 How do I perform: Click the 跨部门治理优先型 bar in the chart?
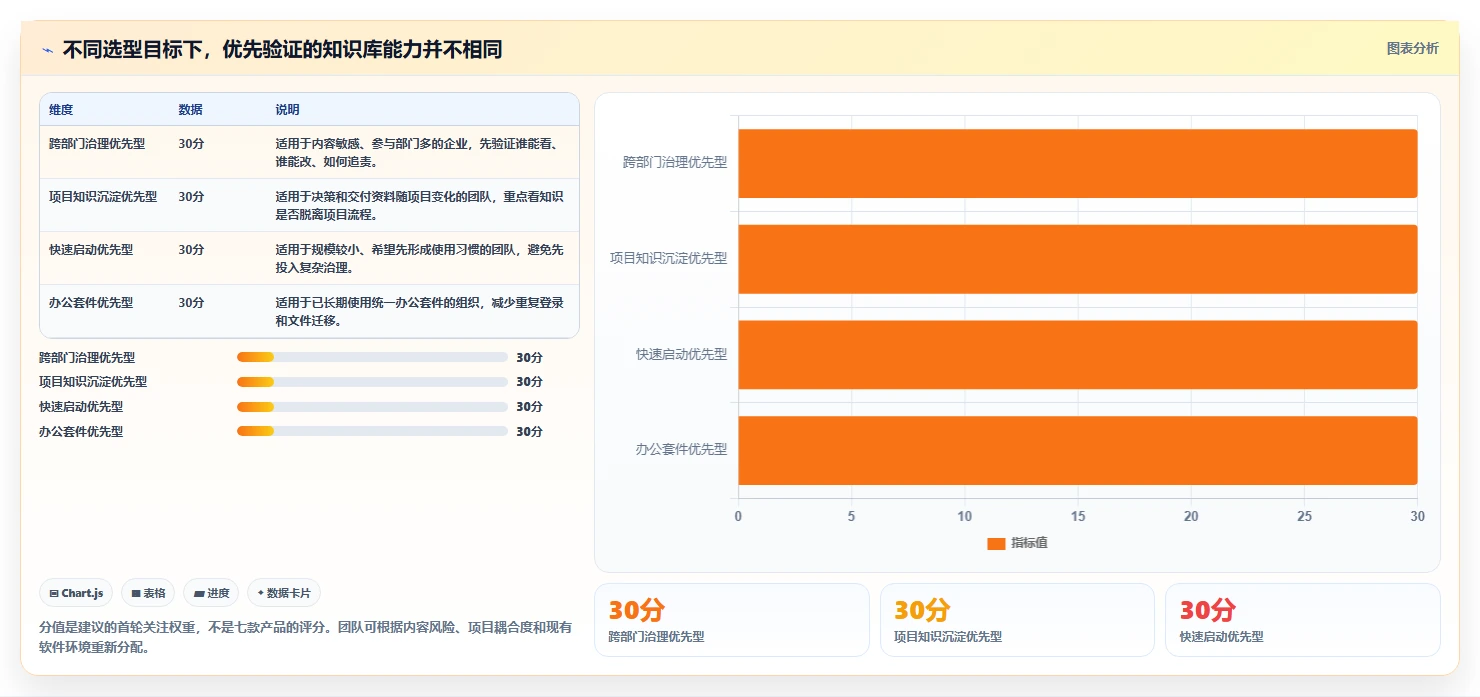tap(1078, 163)
